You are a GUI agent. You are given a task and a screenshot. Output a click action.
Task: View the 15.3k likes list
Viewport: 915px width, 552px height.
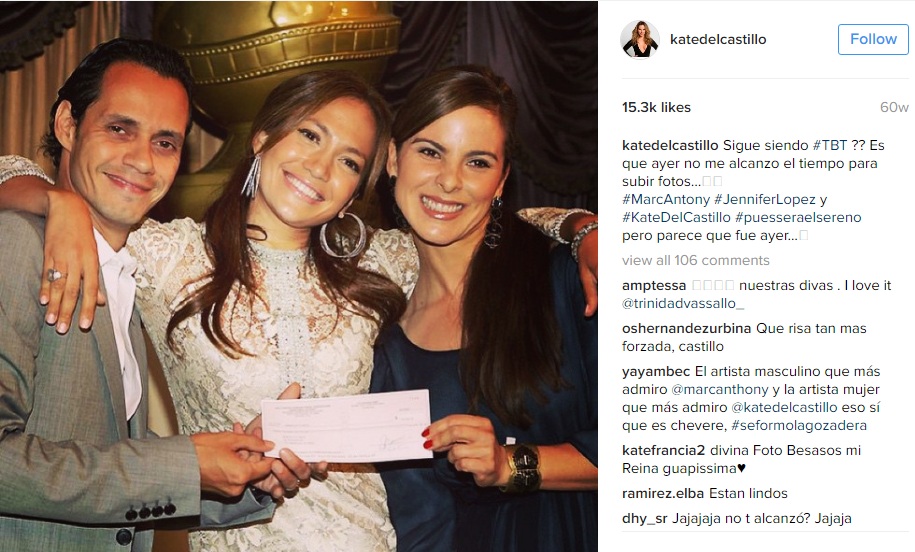[x=656, y=107]
